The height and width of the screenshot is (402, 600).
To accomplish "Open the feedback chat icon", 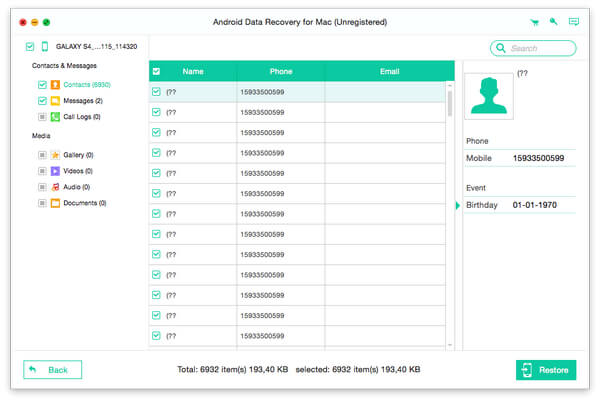I will point(574,21).
